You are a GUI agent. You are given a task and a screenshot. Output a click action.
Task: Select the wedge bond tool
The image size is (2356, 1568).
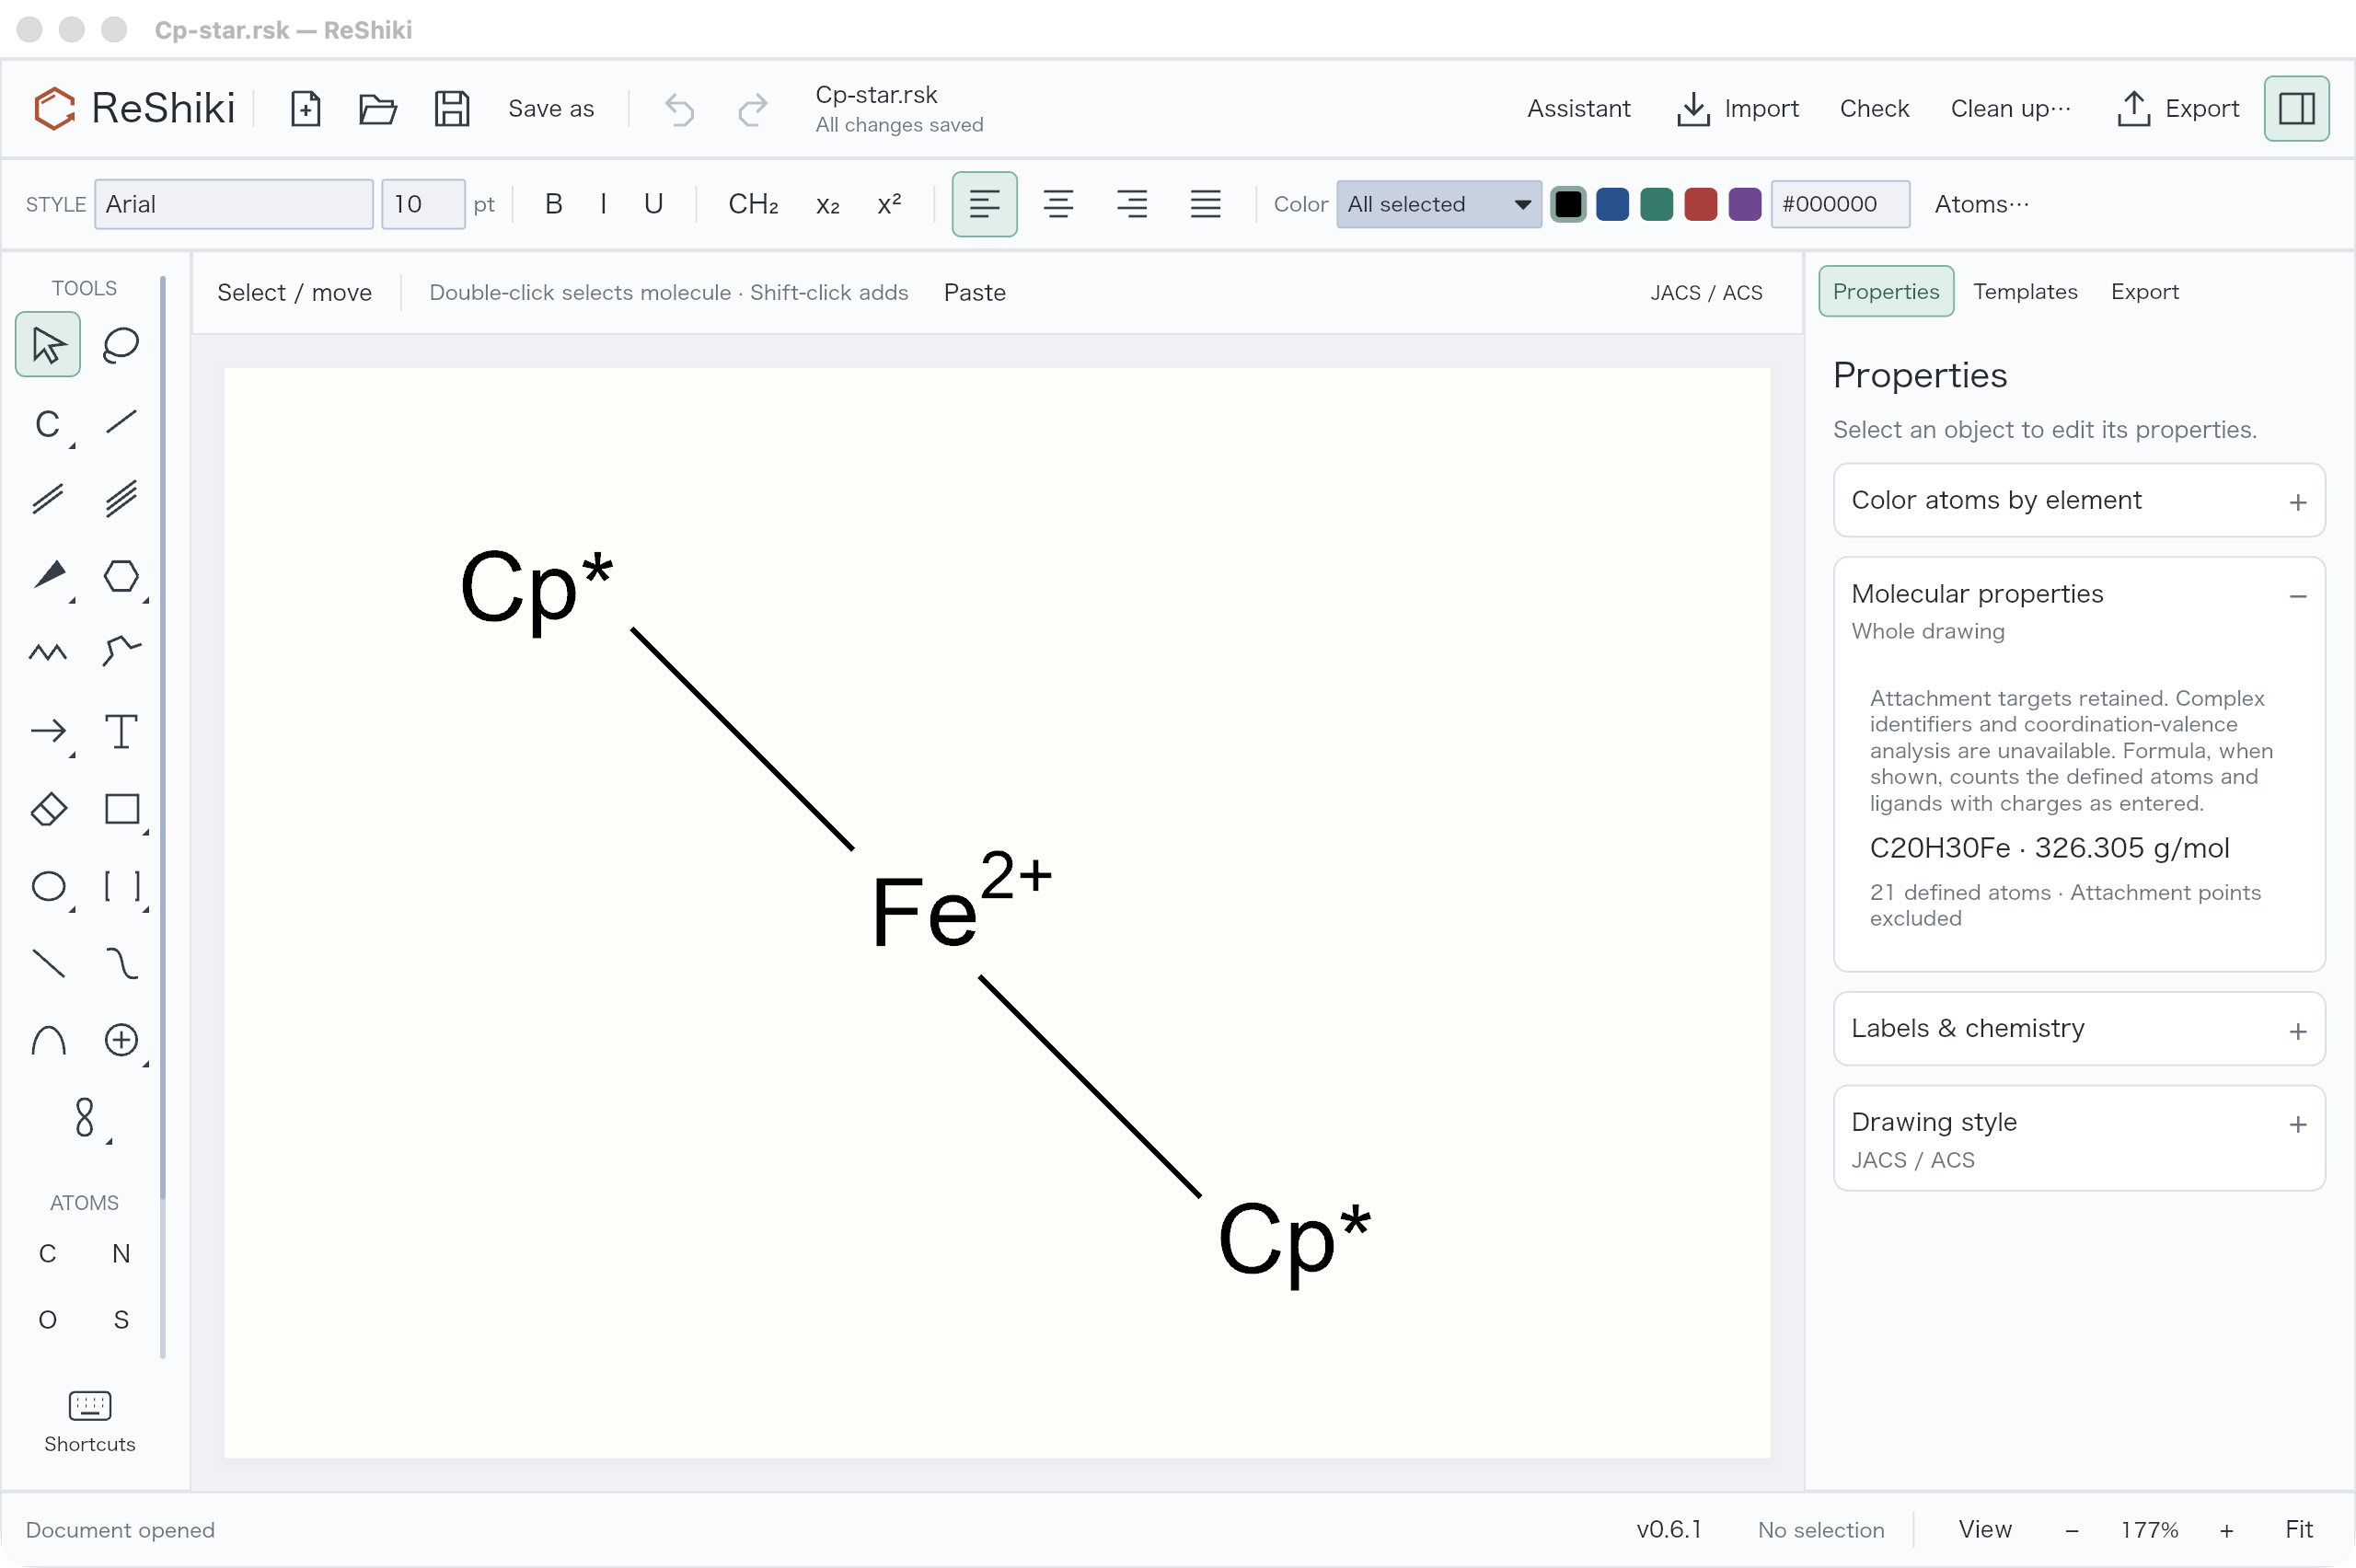(47, 576)
